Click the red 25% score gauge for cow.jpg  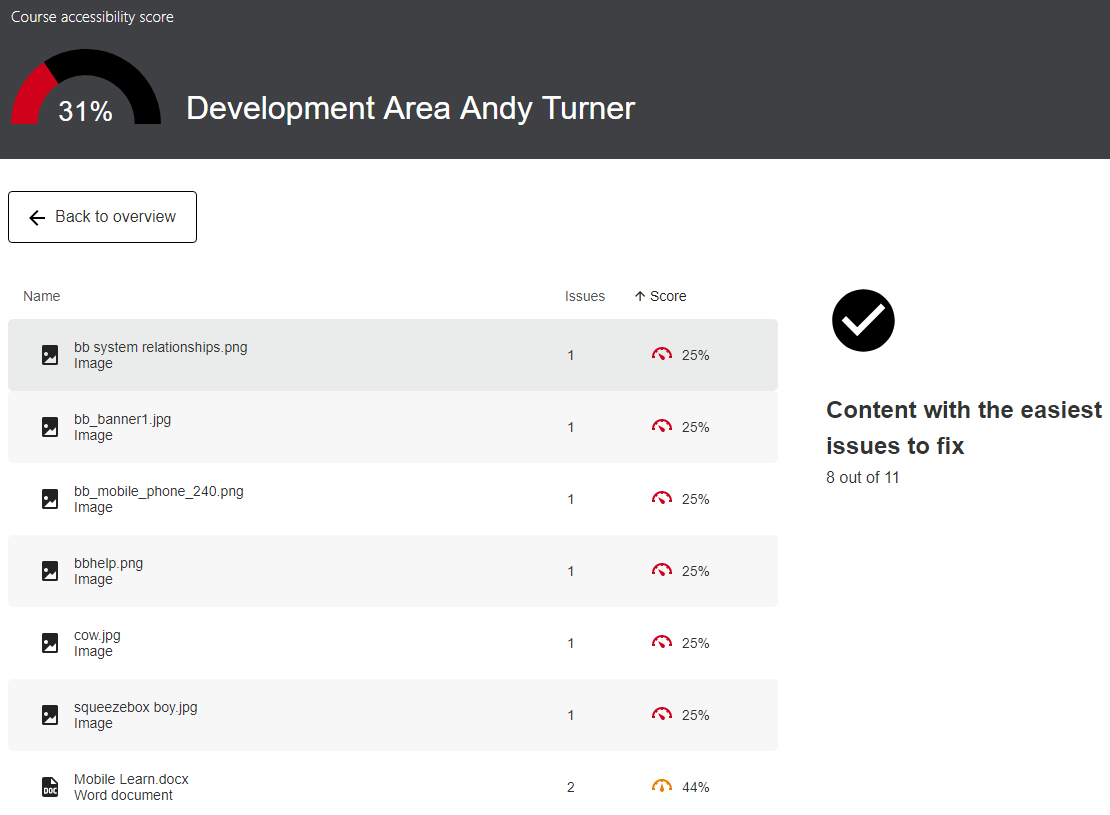tap(661, 642)
